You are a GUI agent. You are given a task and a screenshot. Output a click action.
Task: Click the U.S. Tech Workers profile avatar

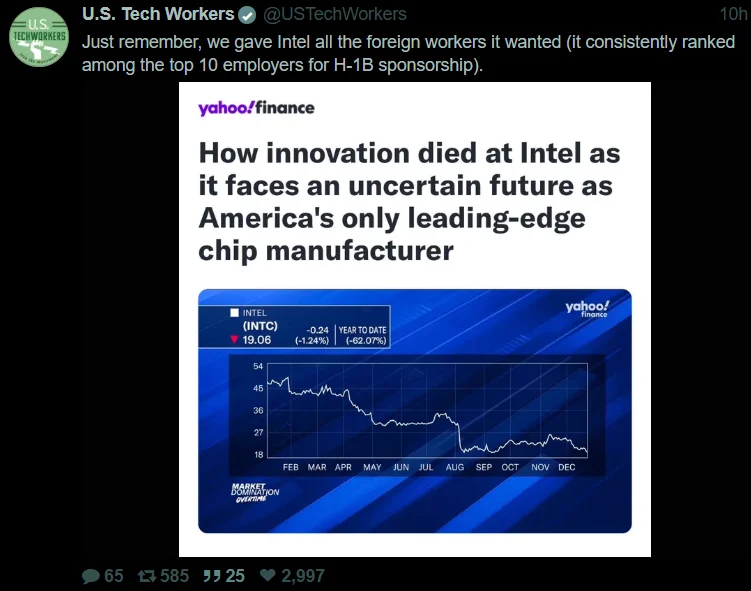pyautogui.click(x=38, y=39)
